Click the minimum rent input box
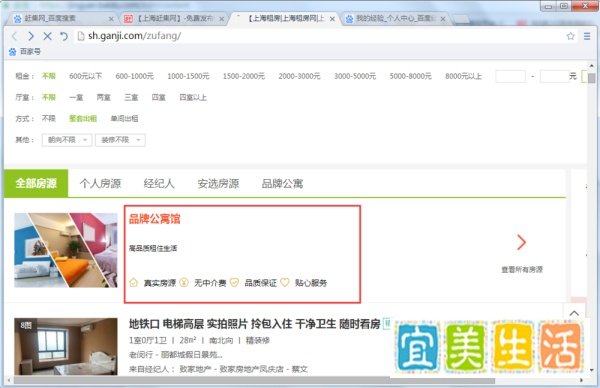This screenshot has width=600, height=388. [x=510, y=76]
